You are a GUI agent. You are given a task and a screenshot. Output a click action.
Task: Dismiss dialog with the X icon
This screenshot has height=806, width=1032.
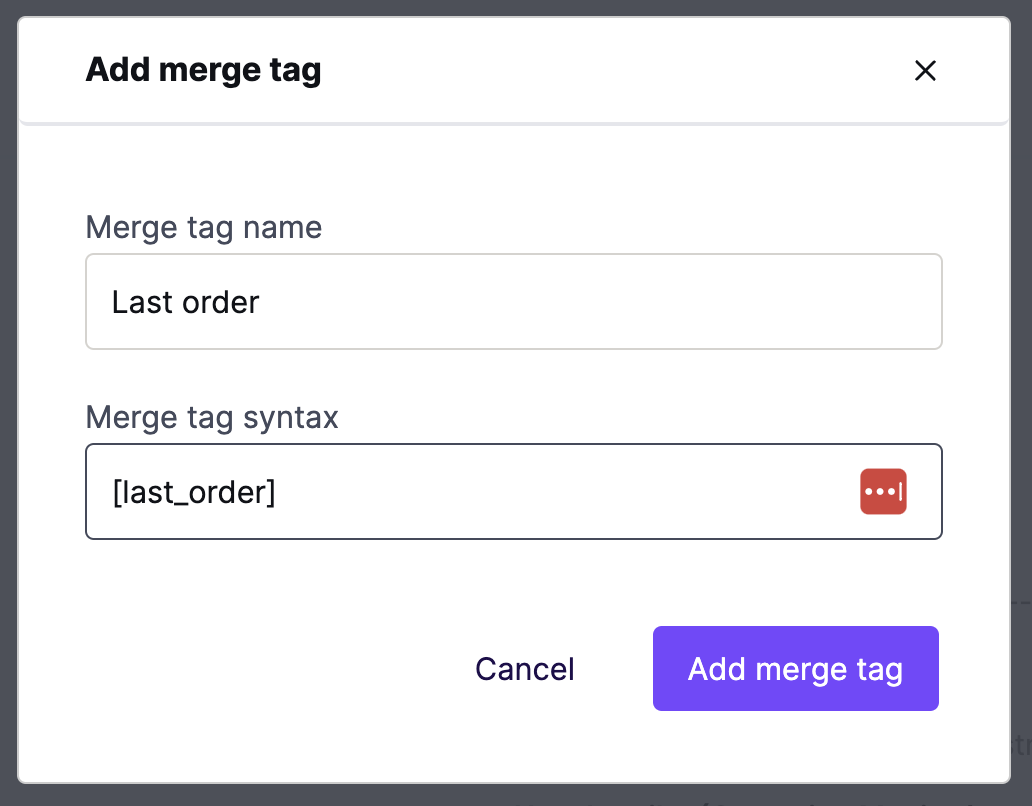[925, 70]
